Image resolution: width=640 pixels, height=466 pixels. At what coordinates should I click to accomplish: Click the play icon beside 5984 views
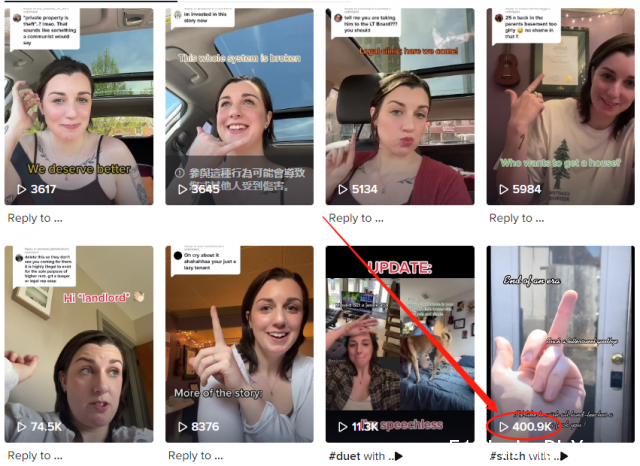(504, 189)
